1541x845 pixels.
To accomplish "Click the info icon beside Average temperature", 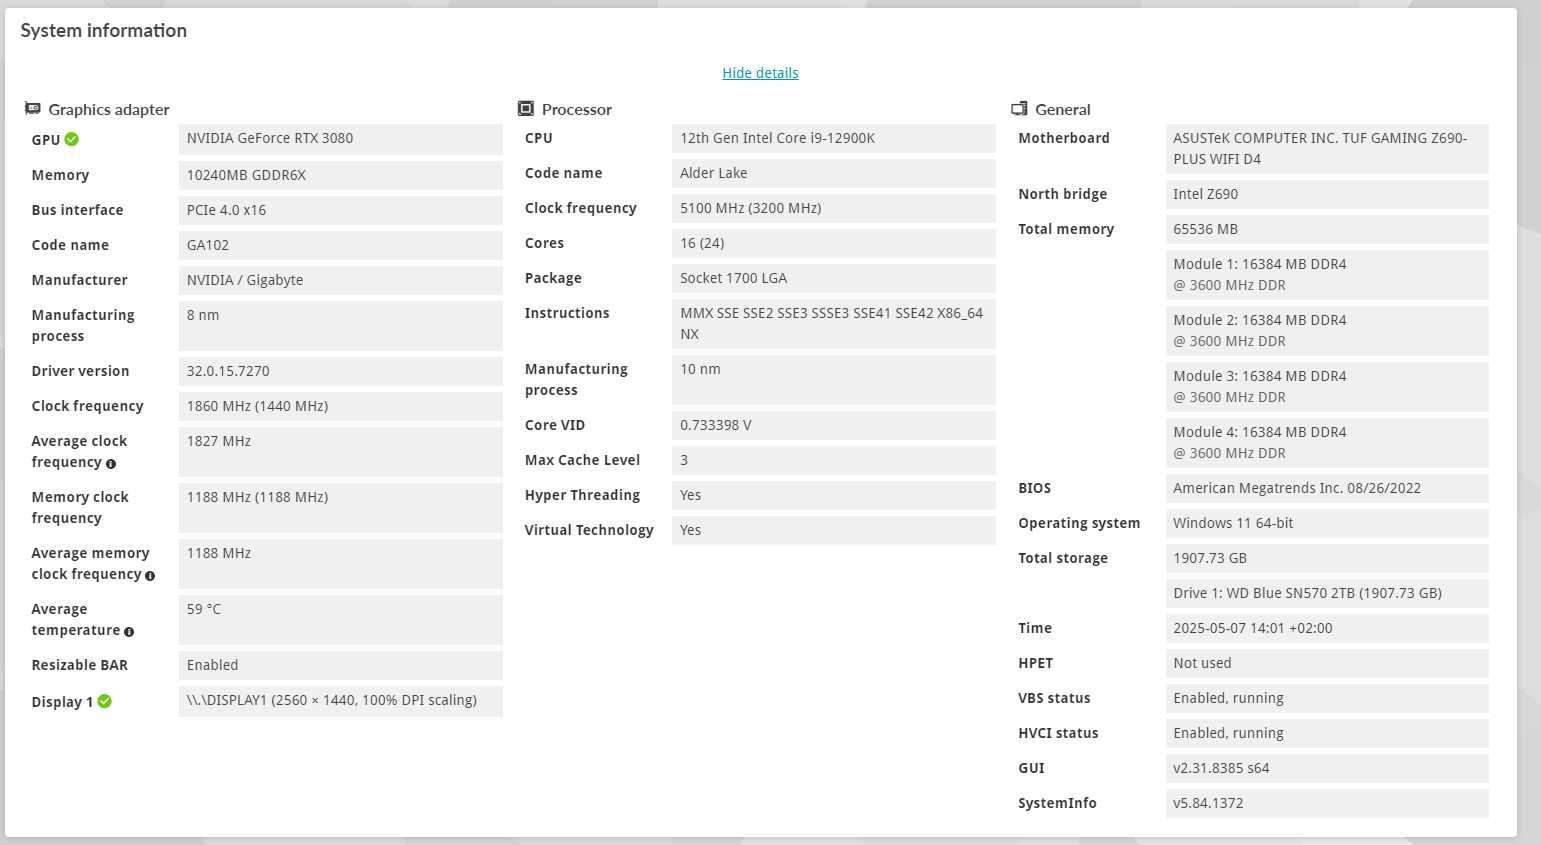I will coord(129,632).
